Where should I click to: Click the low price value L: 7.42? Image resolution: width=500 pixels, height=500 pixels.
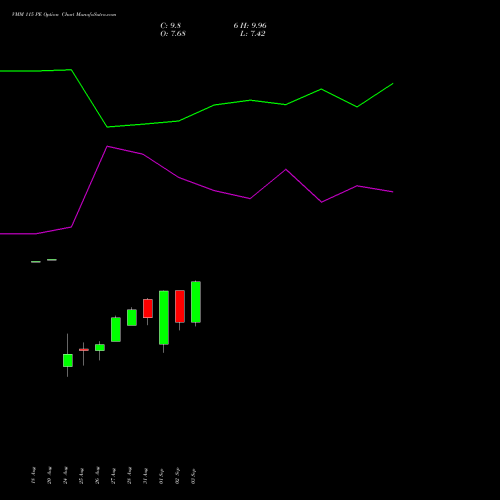[253, 34]
